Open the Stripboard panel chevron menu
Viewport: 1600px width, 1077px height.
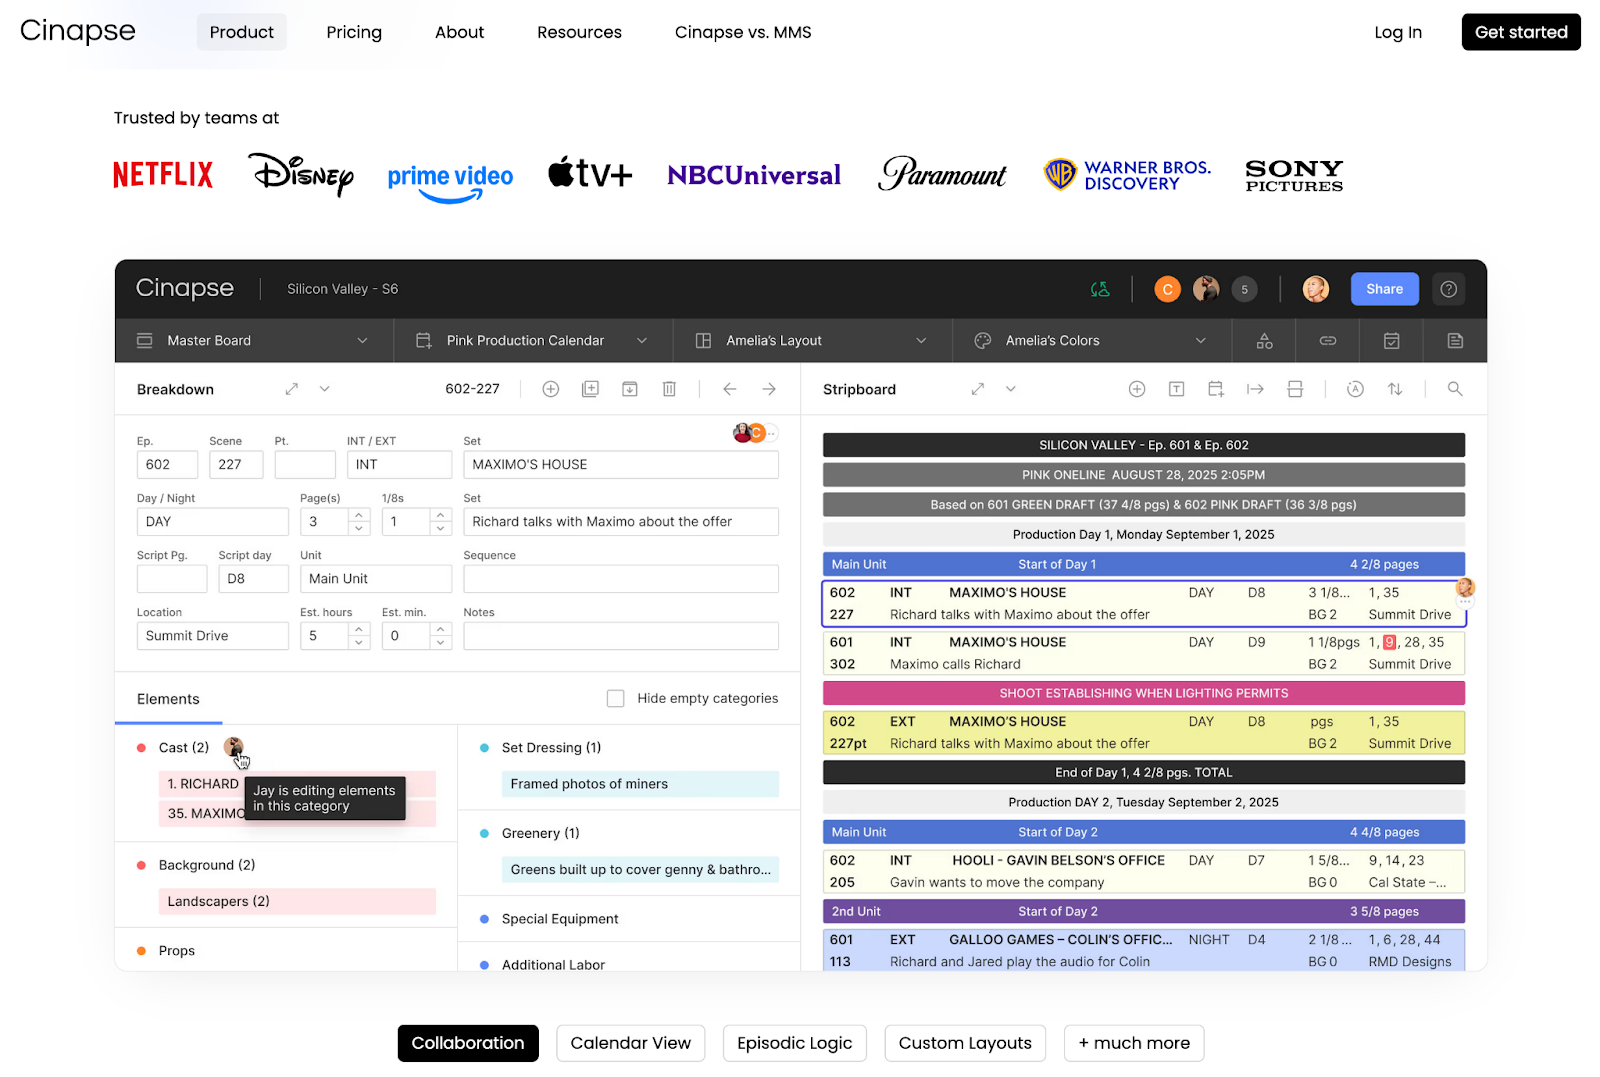click(x=1010, y=389)
